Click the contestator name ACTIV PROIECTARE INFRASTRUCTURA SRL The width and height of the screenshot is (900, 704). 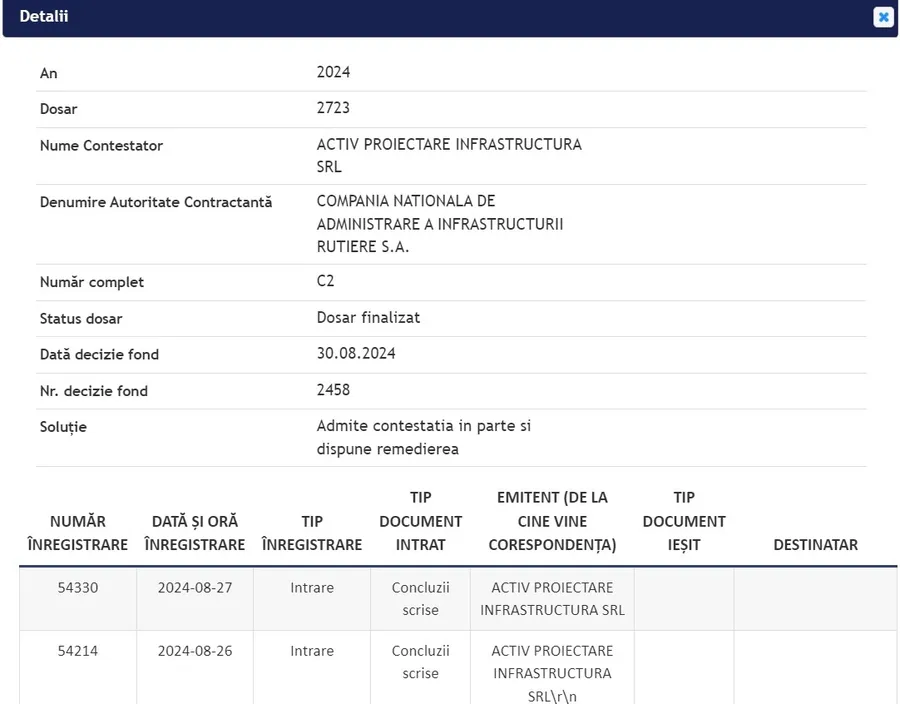tap(449, 155)
